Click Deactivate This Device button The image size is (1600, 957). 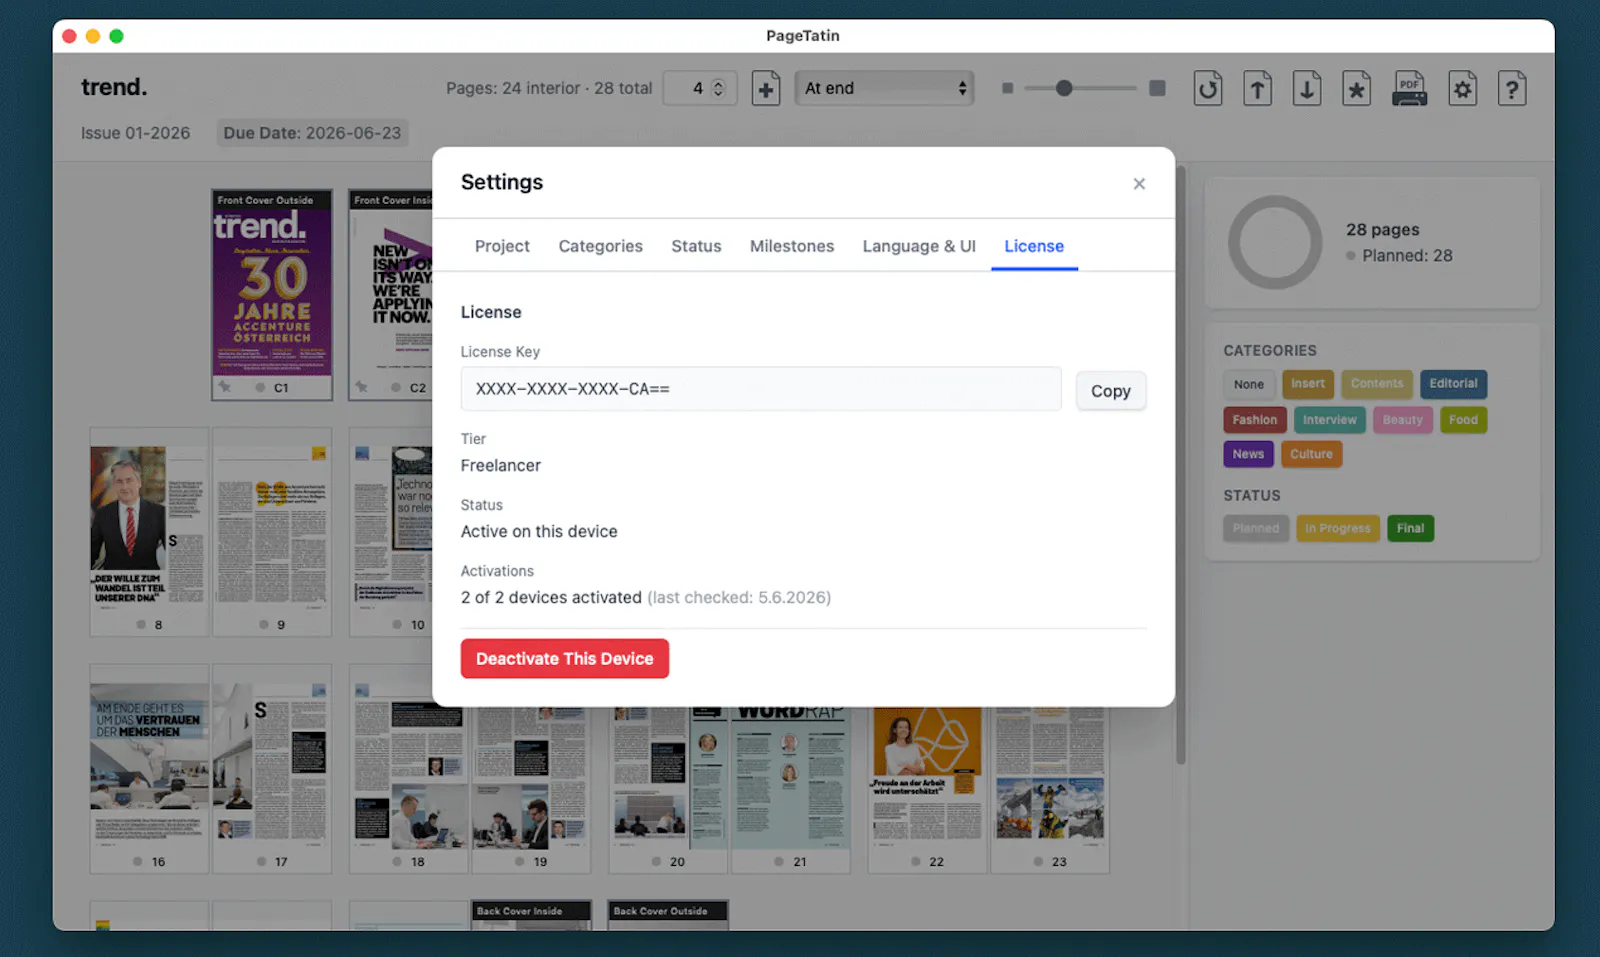pos(565,659)
